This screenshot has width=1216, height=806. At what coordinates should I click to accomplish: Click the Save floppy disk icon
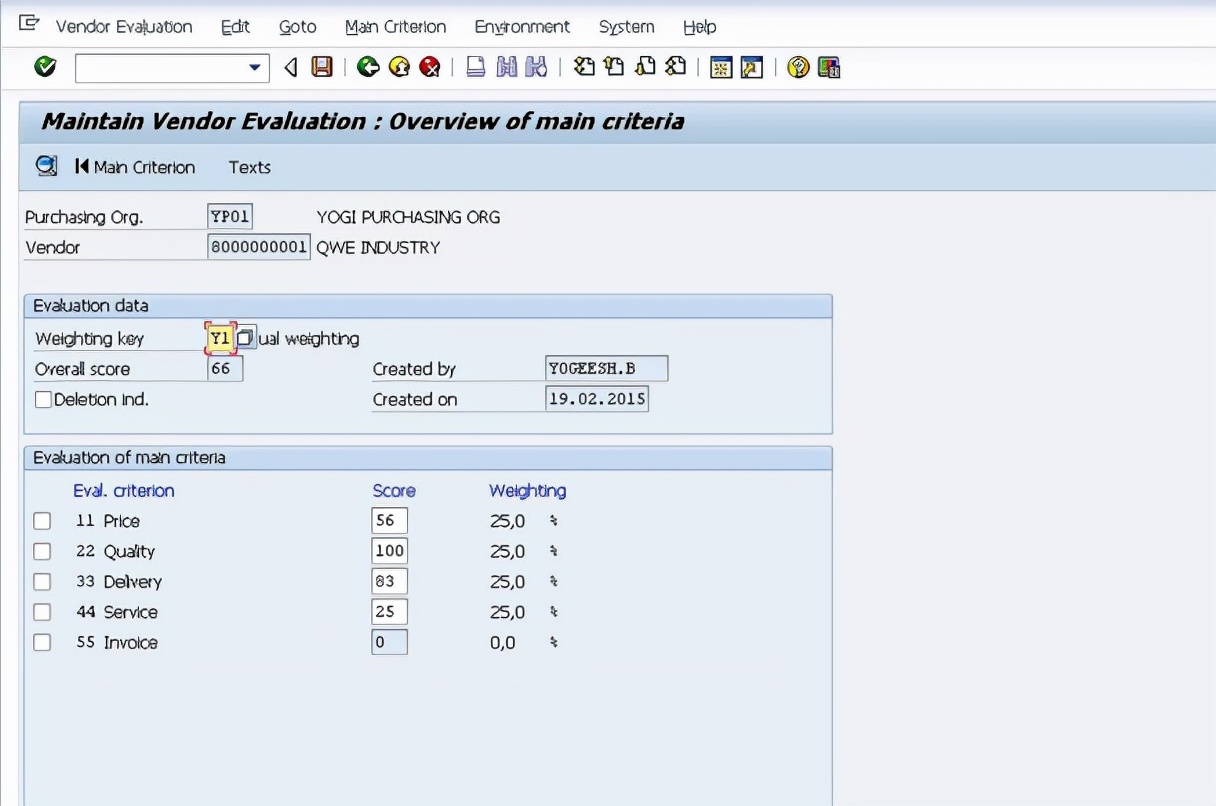(x=322, y=67)
